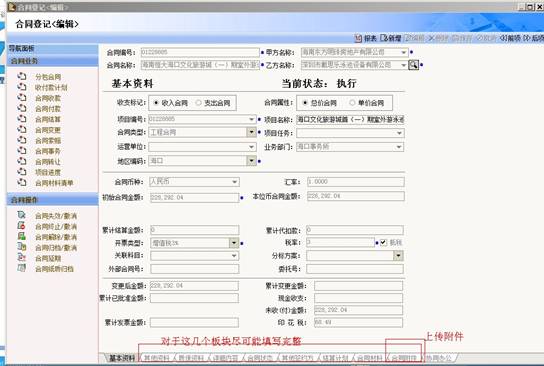Open the 报表 report toolbar item

(x=365, y=38)
